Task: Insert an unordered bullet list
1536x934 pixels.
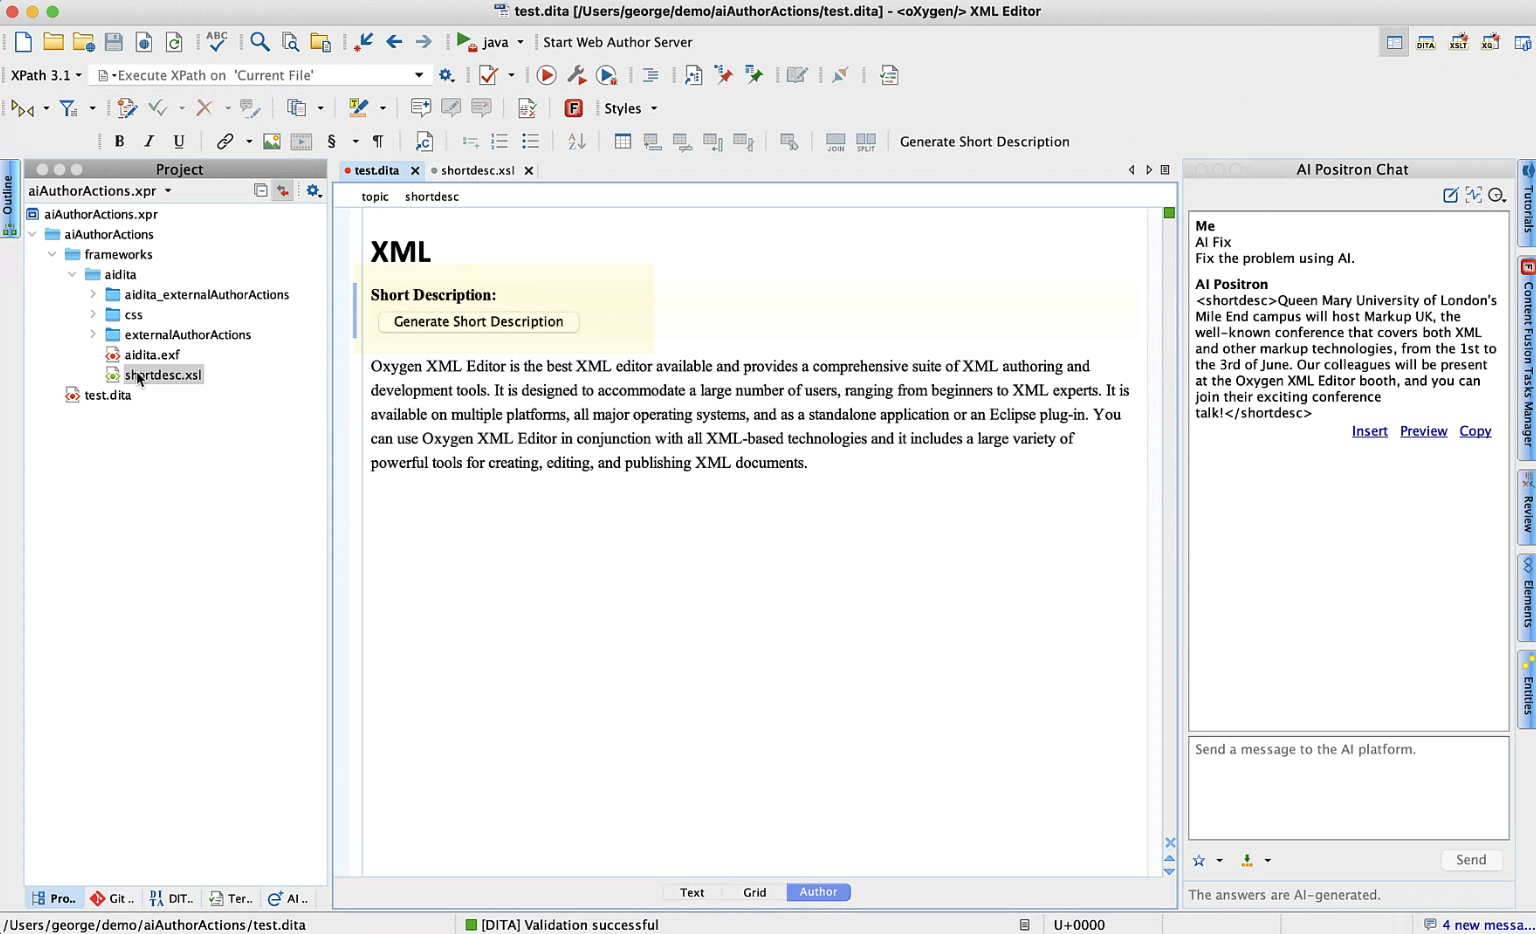Action: point(530,141)
